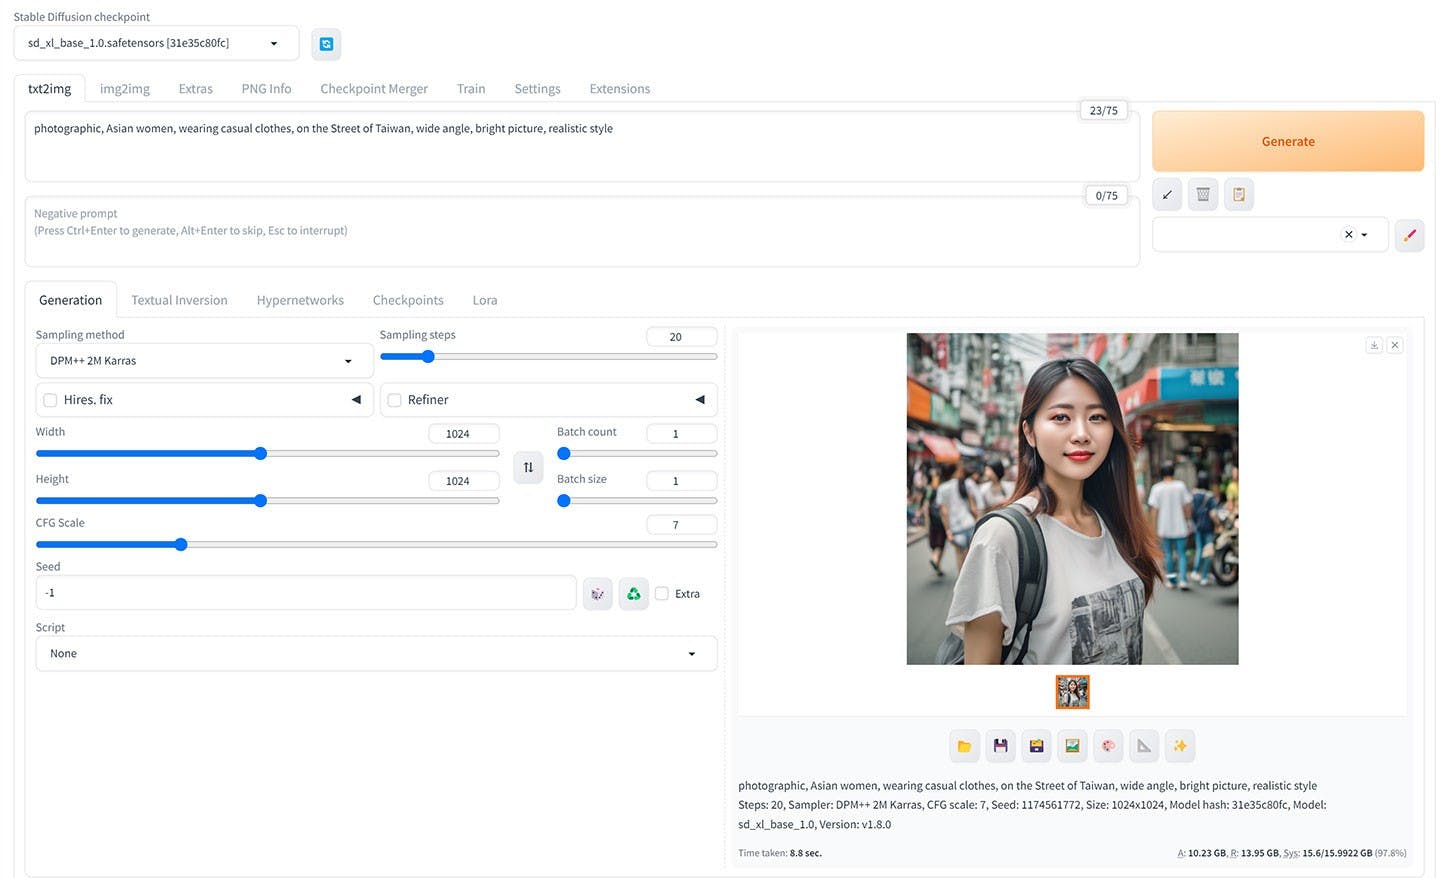Open the images output folder
This screenshot has height=878, width=1440.
pos(964,746)
